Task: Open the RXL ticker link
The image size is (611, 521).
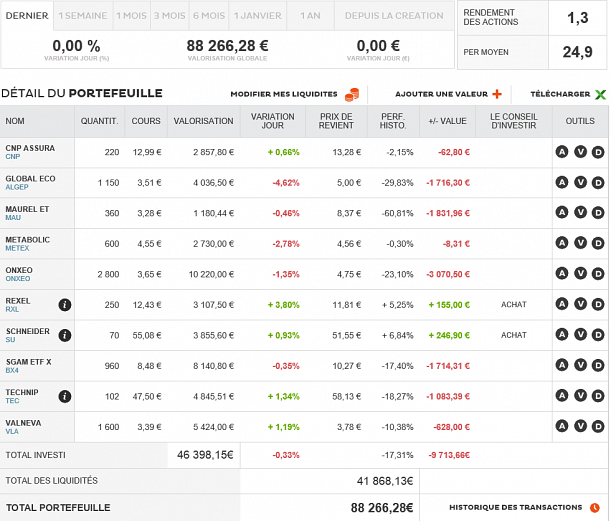Action: pos(12,309)
